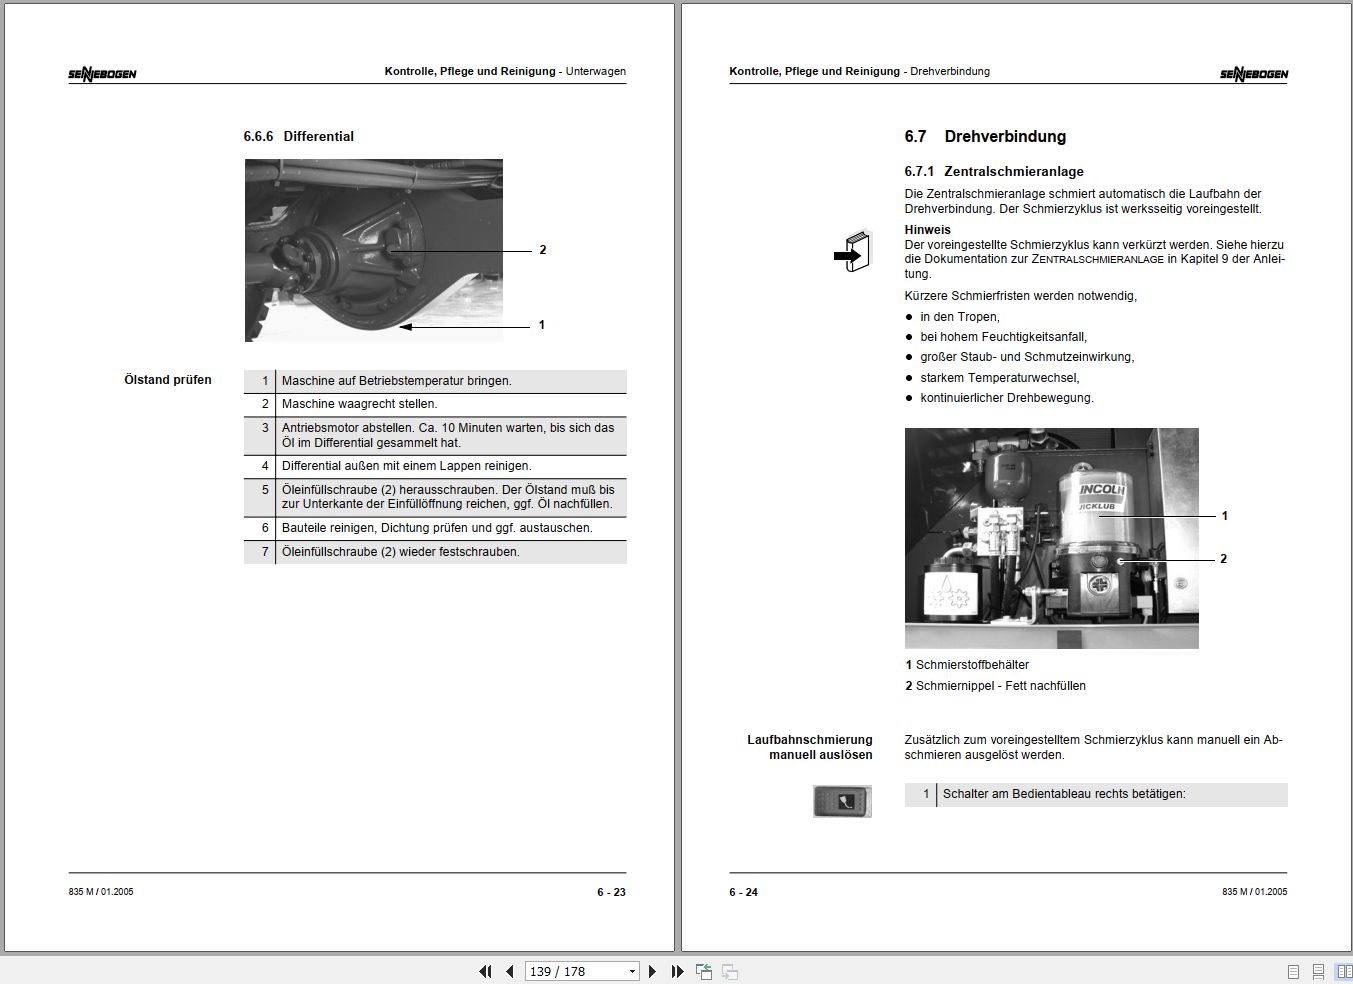
Task: Click the differential photo on left page
Action: tap(373, 249)
